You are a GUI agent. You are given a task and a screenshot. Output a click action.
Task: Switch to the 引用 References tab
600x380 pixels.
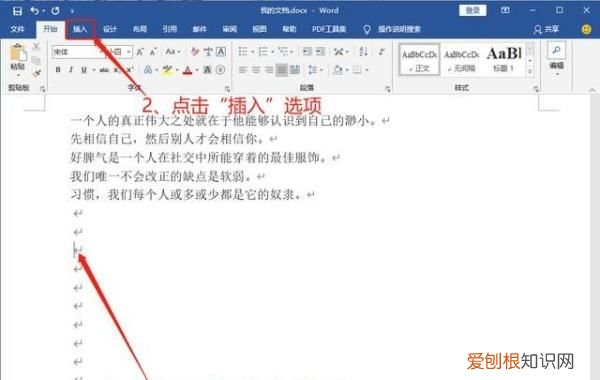point(170,29)
